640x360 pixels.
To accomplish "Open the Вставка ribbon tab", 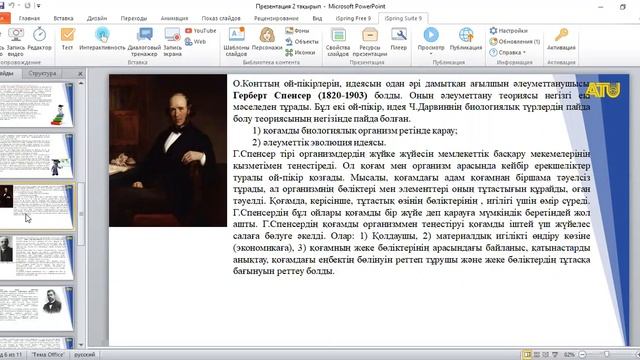I will click(63, 18).
